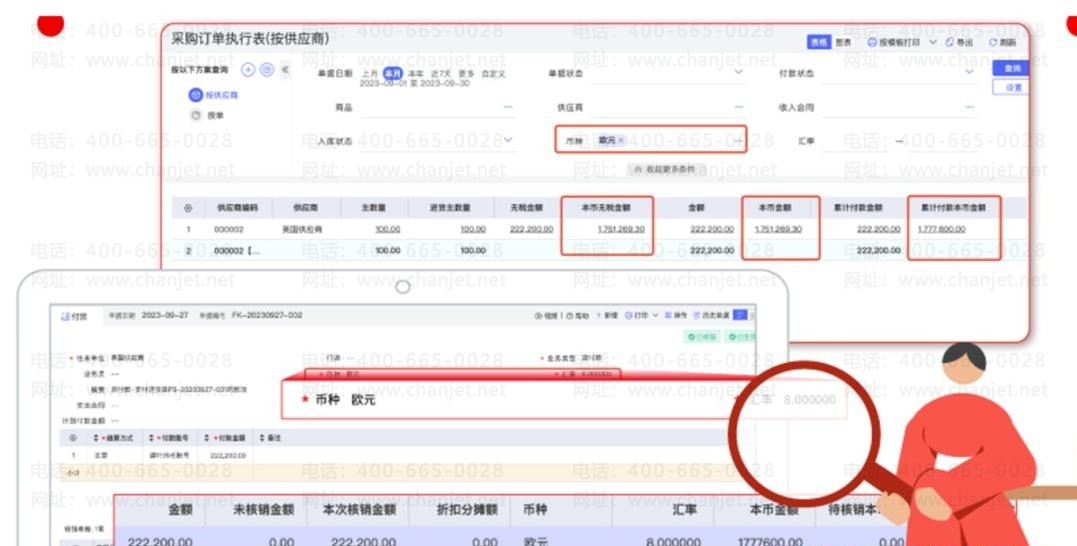Open 历史单据 in the 付款 window
This screenshot has width=1077, height=546.
712,316
